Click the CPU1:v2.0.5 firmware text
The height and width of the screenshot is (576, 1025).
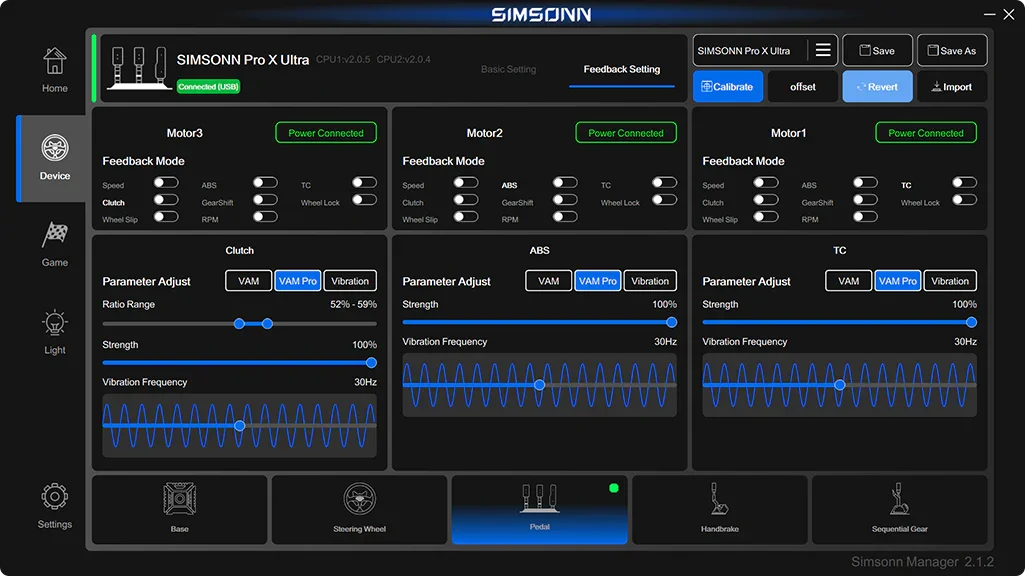click(x=343, y=59)
